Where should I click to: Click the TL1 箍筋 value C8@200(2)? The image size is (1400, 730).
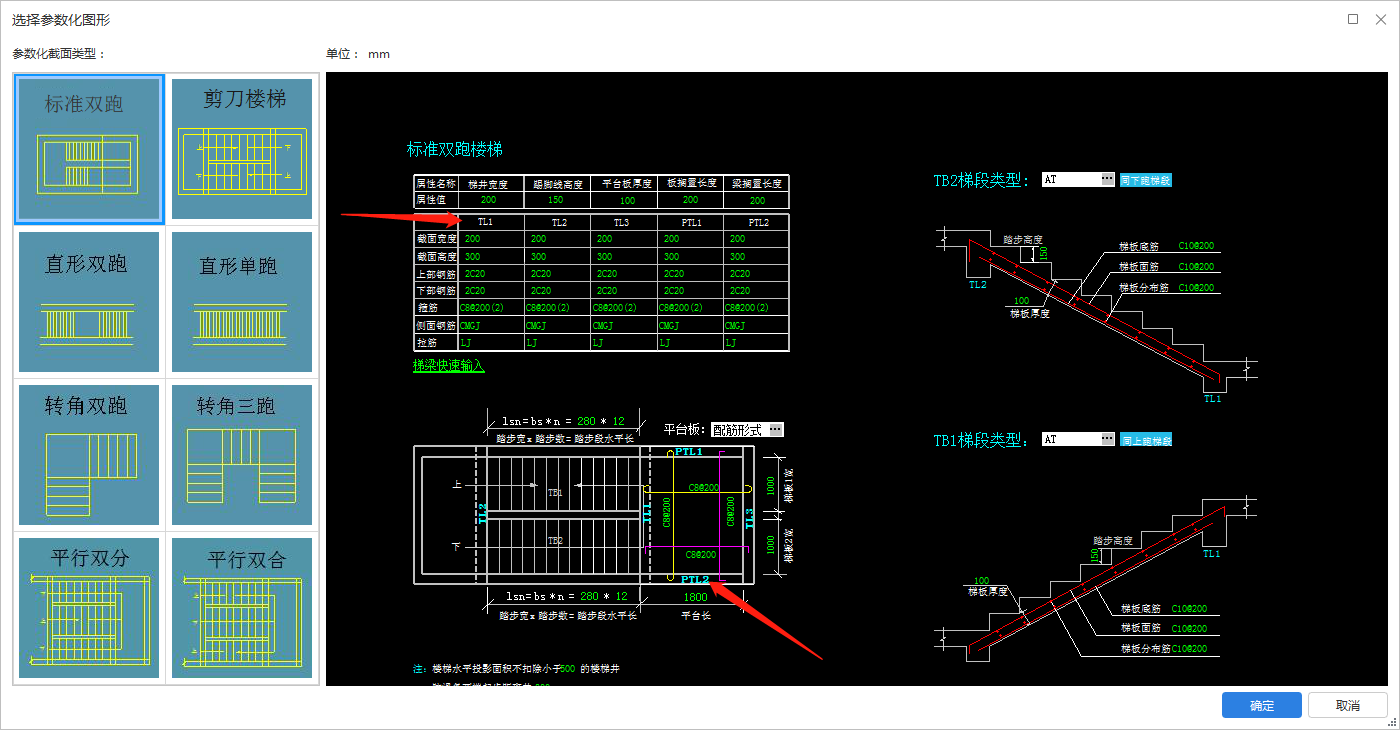[x=483, y=307]
